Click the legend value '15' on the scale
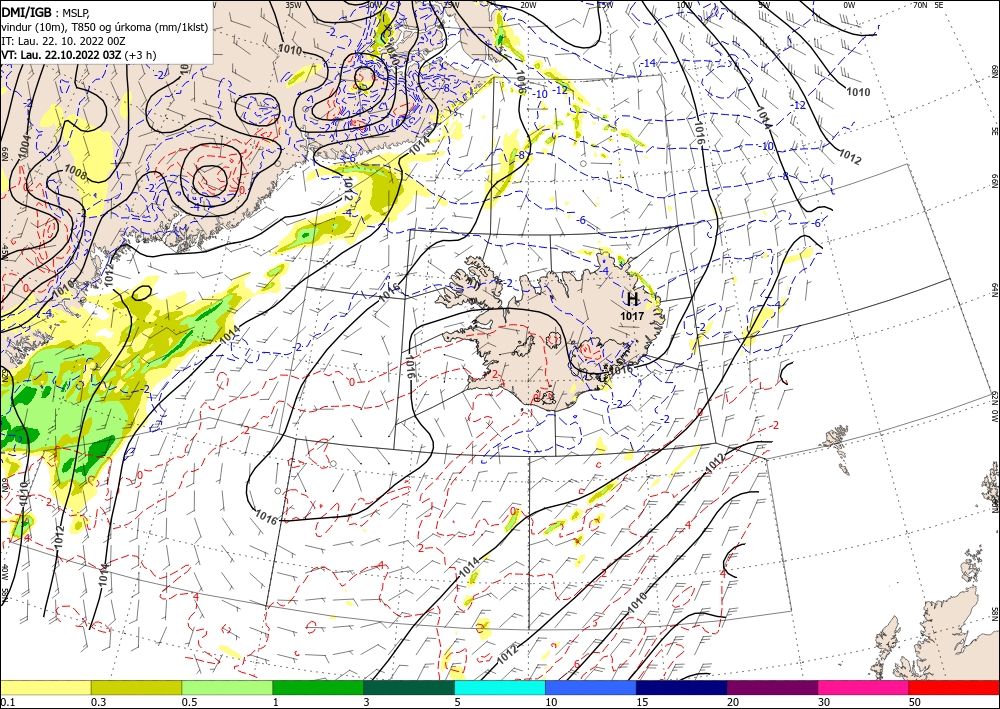 [x=642, y=702]
